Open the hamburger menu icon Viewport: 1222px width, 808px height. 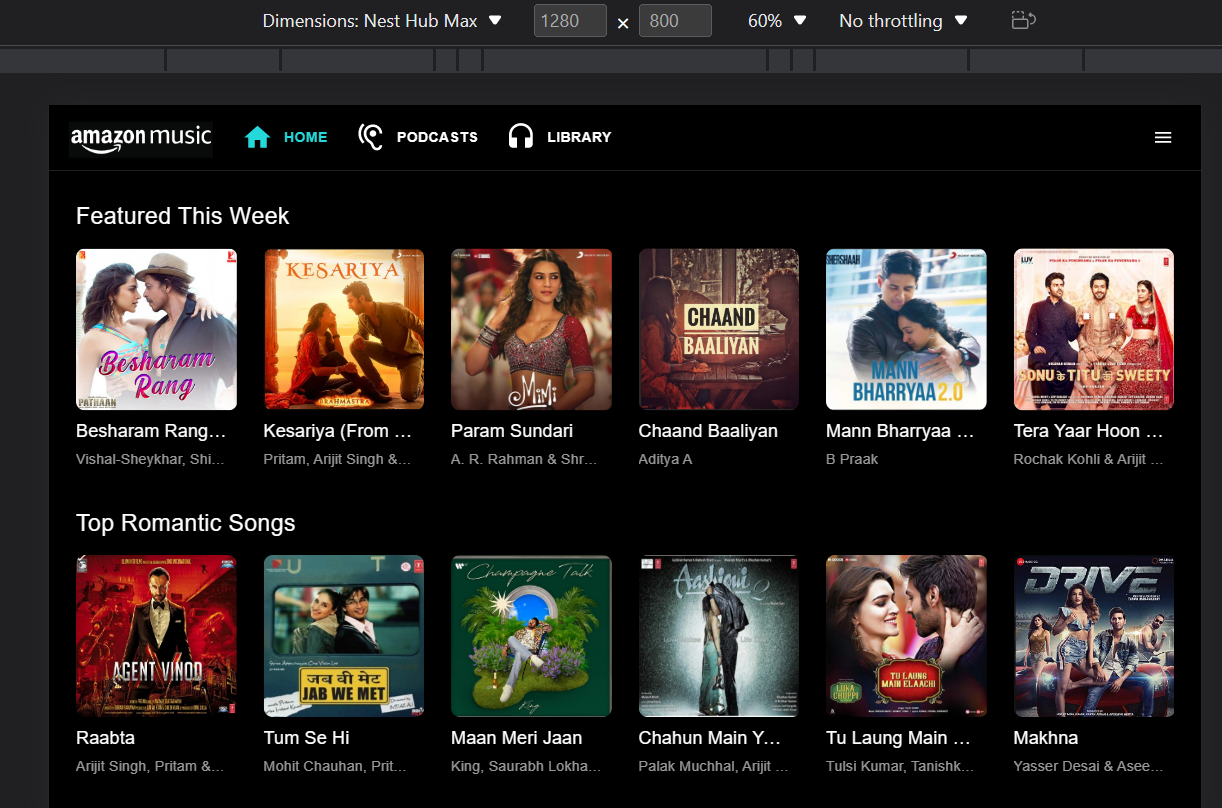[x=1163, y=138]
